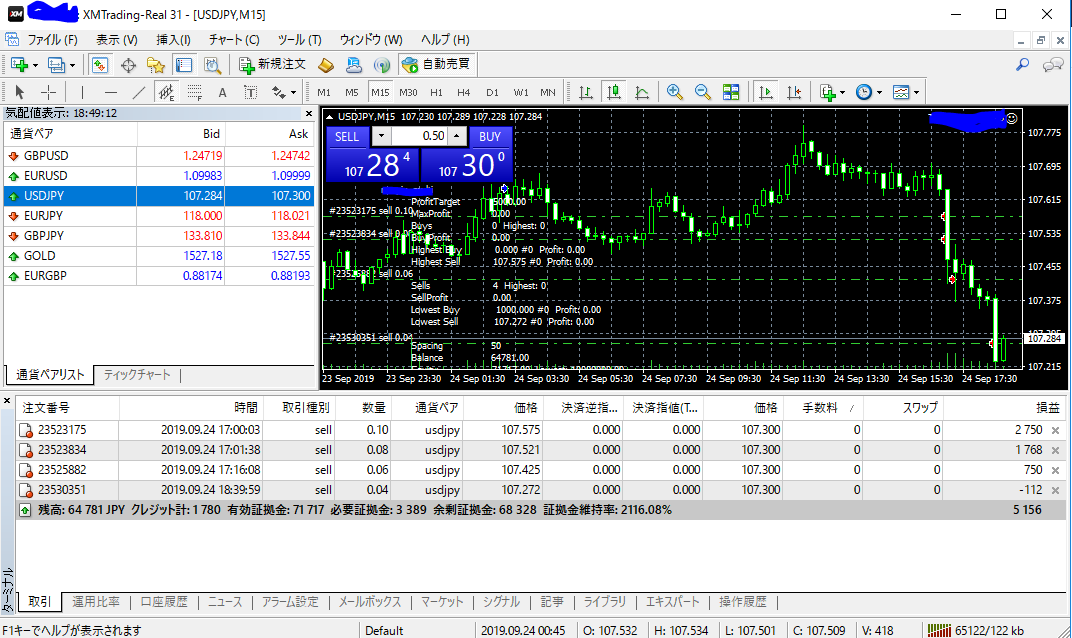The height and width of the screenshot is (638, 1072).
Task: Select the text A tool
Action: [x=222, y=92]
